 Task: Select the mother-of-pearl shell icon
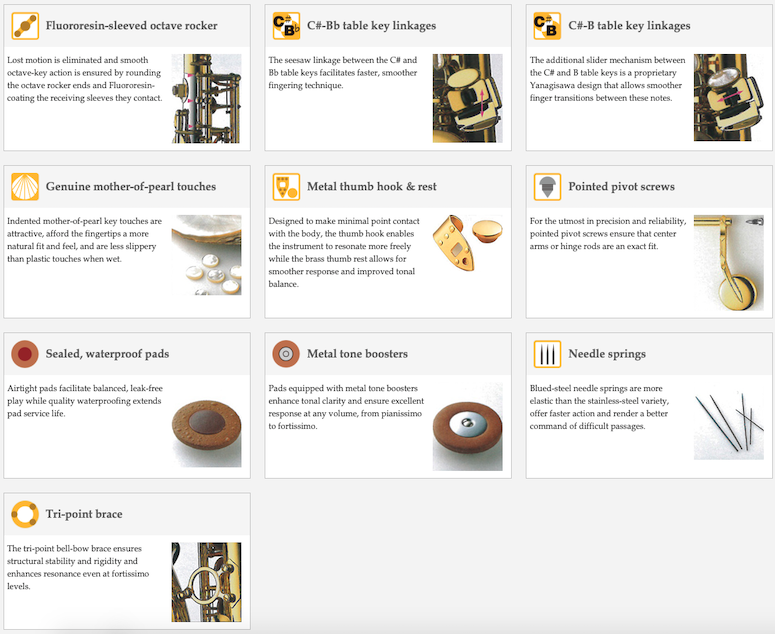click(x=25, y=187)
